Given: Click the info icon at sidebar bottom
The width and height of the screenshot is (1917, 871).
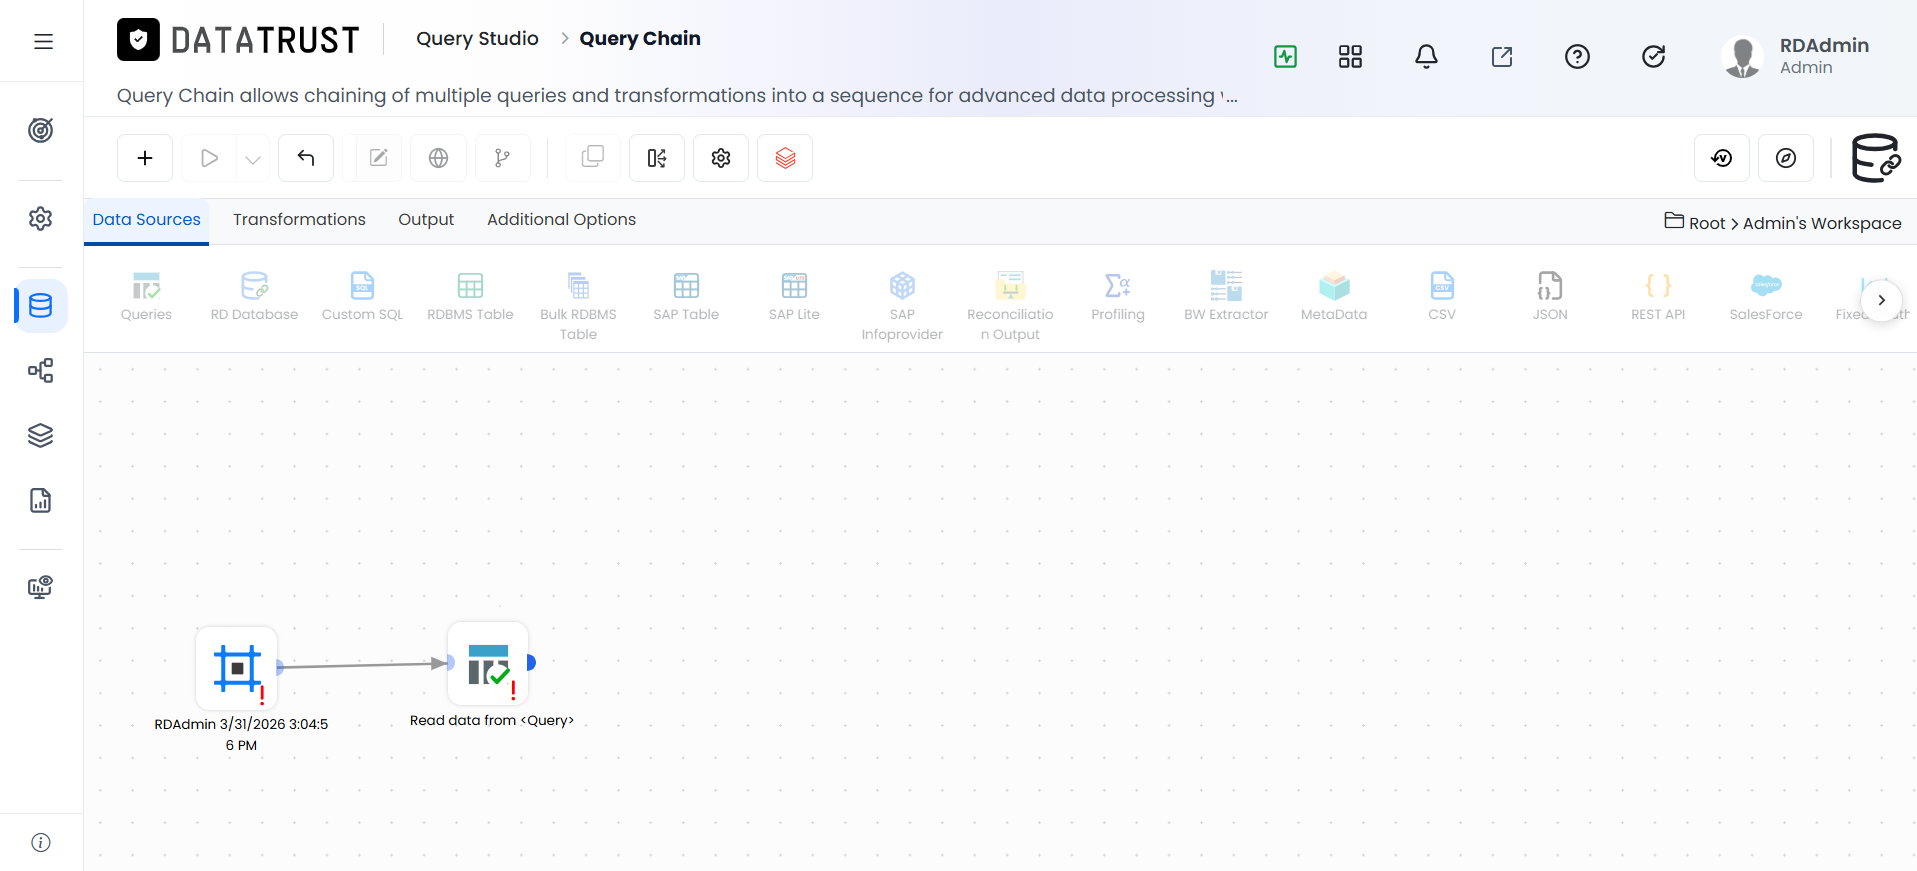Looking at the screenshot, I should point(41,842).
